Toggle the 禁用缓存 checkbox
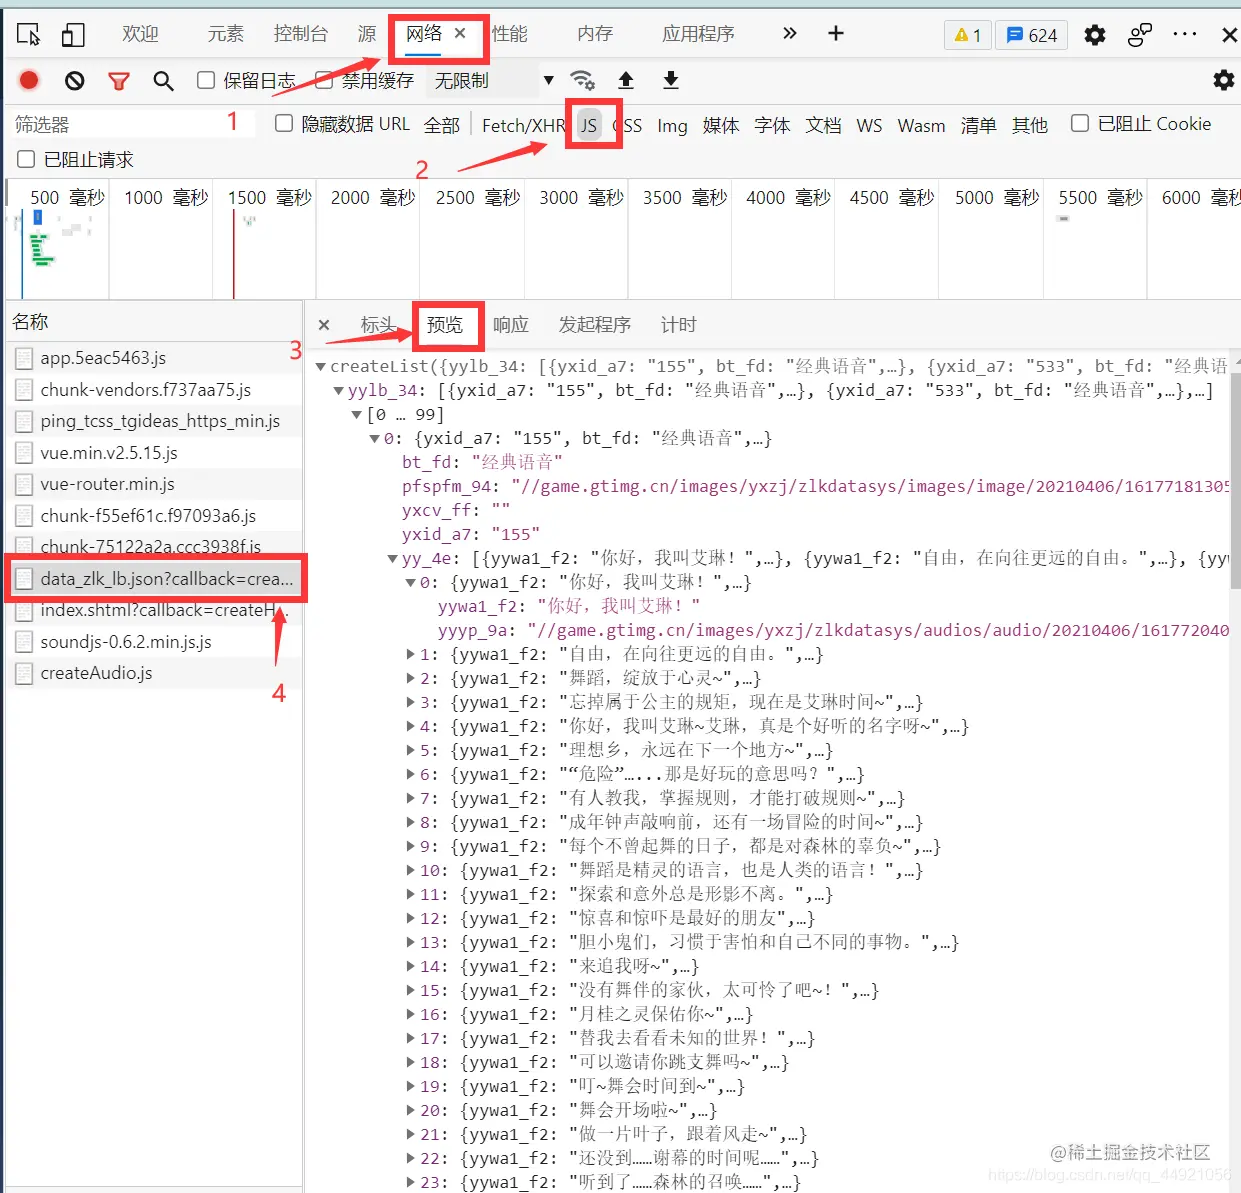 tap(324, 80)
